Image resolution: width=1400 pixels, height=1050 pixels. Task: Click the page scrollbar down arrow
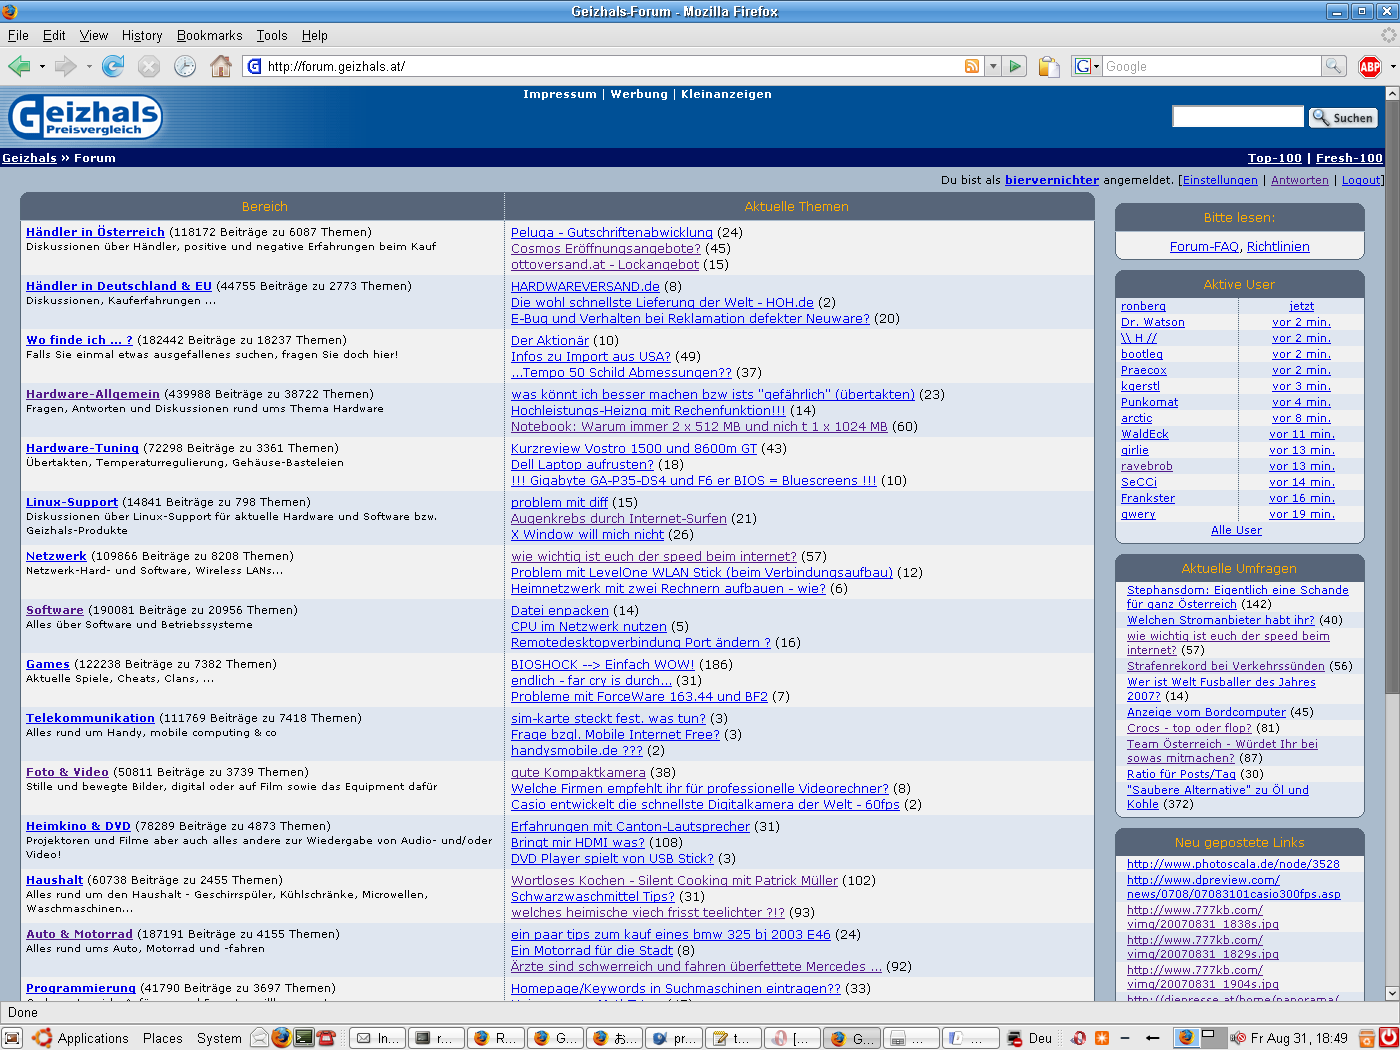click(x=1391, y=993)
